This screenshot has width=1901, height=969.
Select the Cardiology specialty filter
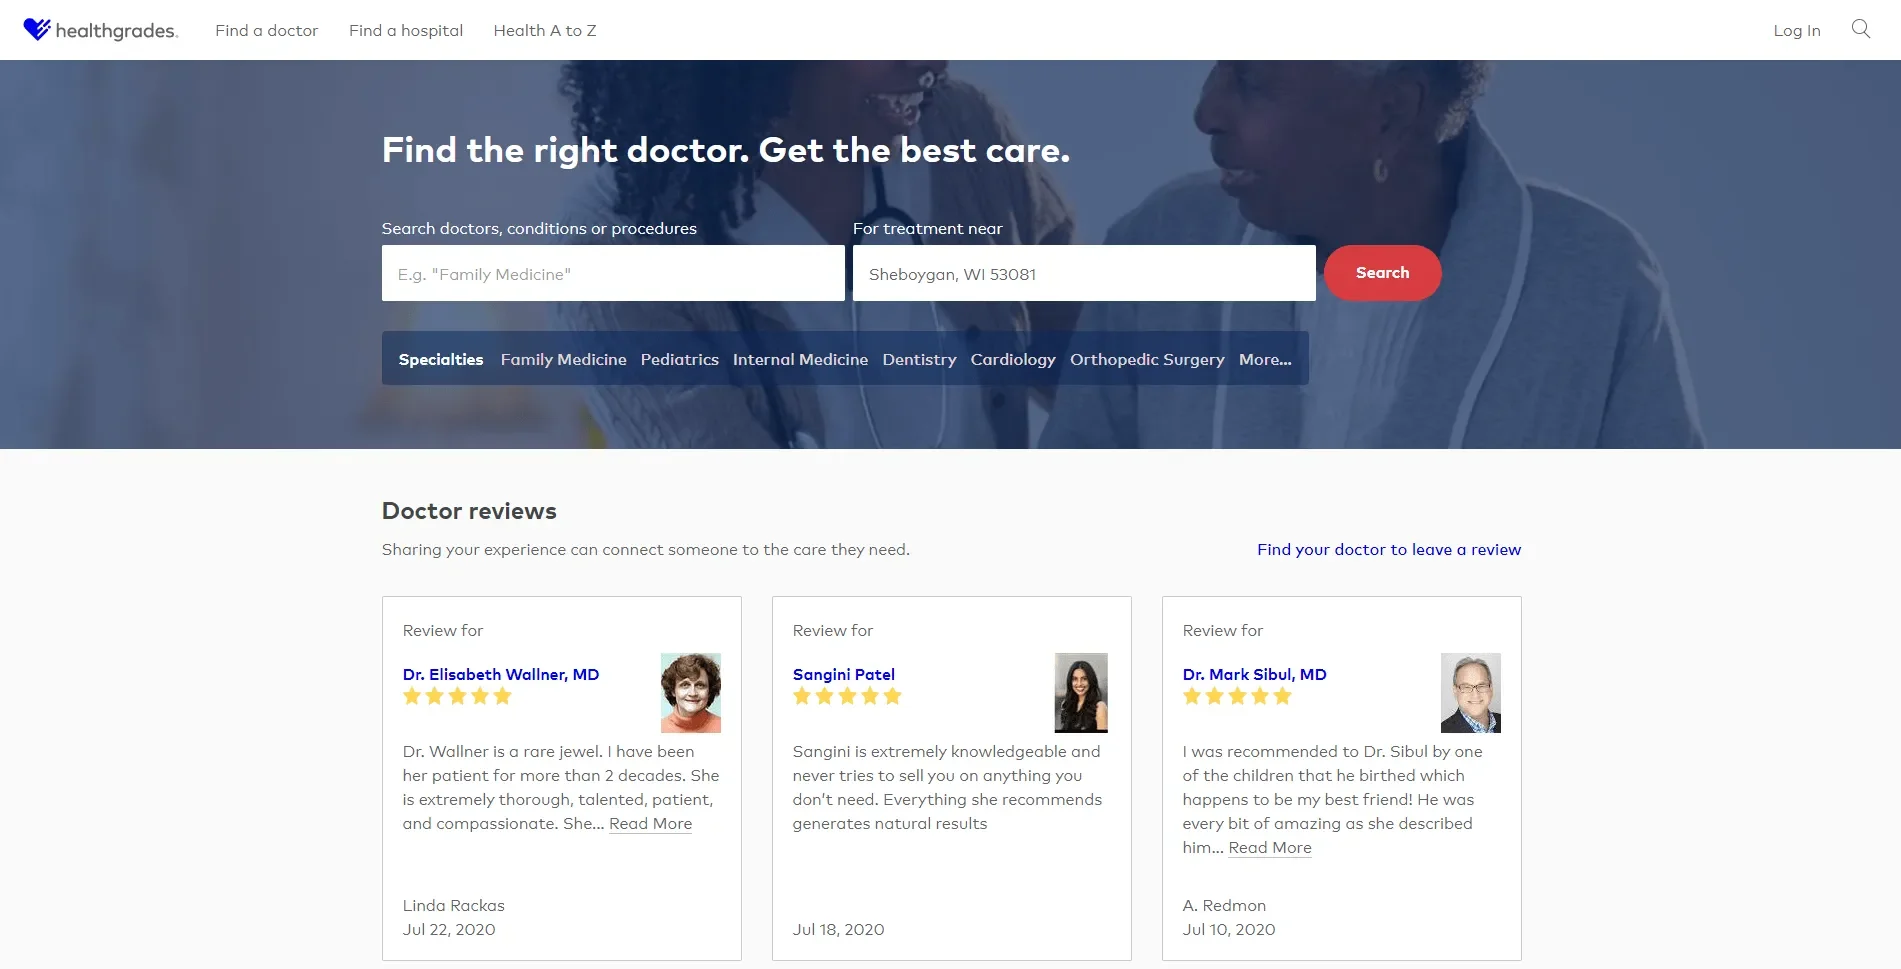pyautogui.click(x=1012, y=359)
